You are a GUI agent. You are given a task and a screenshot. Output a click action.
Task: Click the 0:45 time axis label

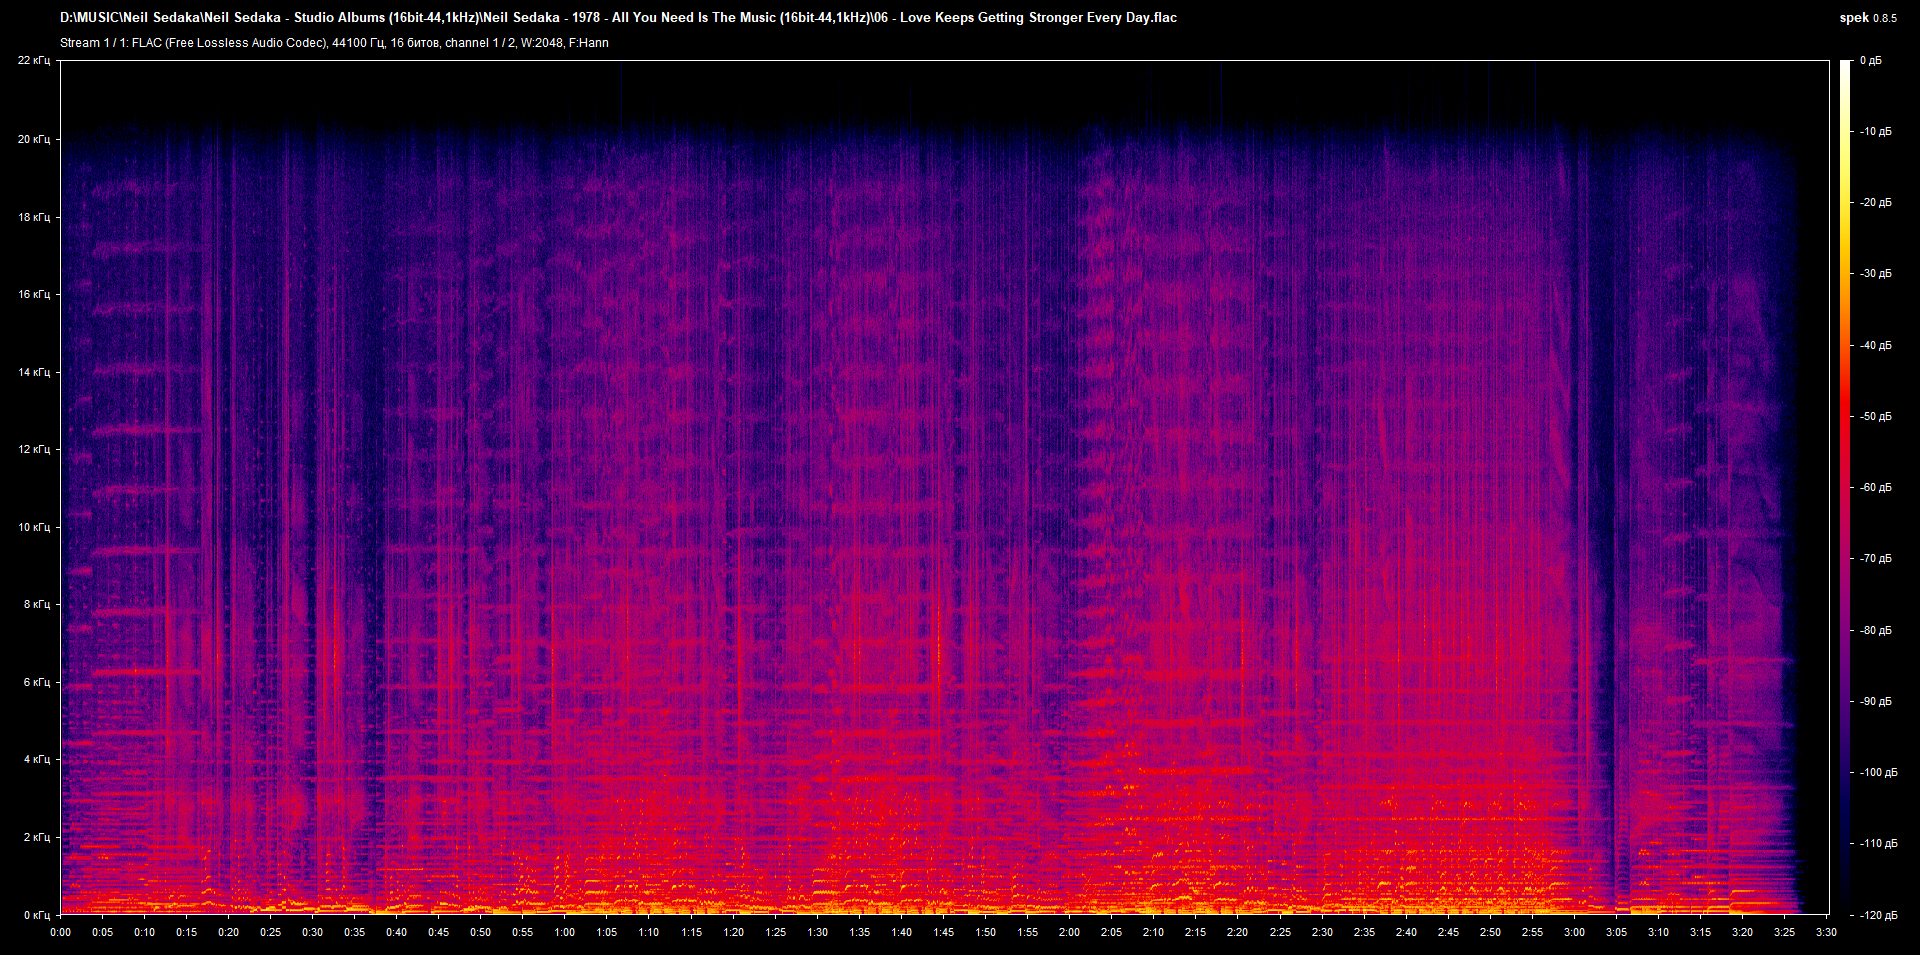click(439, 932)
